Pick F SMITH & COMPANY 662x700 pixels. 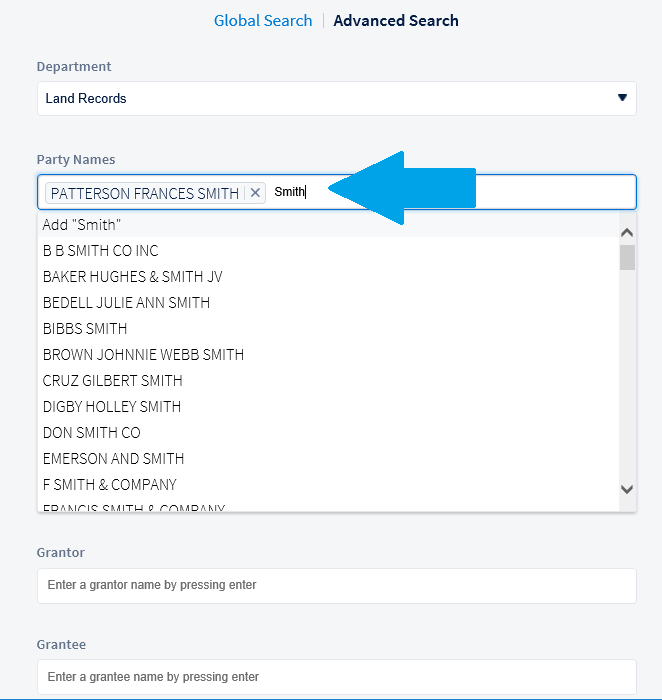click(110, 485)
